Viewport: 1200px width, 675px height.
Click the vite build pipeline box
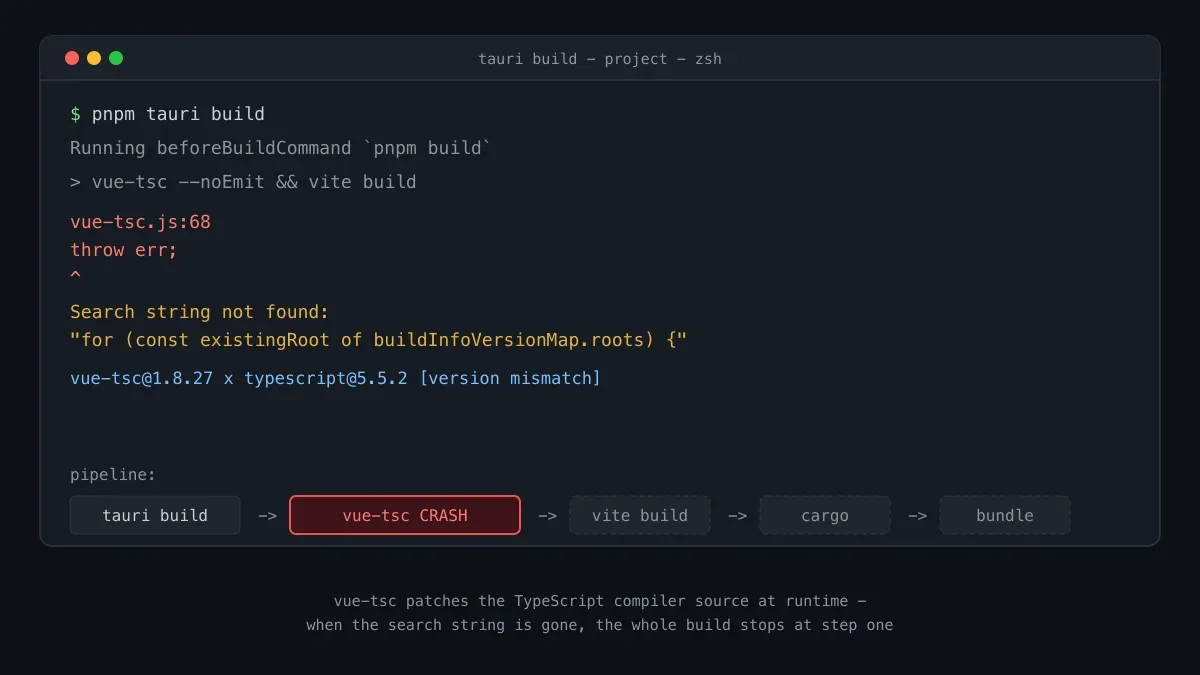pos(640,515)
